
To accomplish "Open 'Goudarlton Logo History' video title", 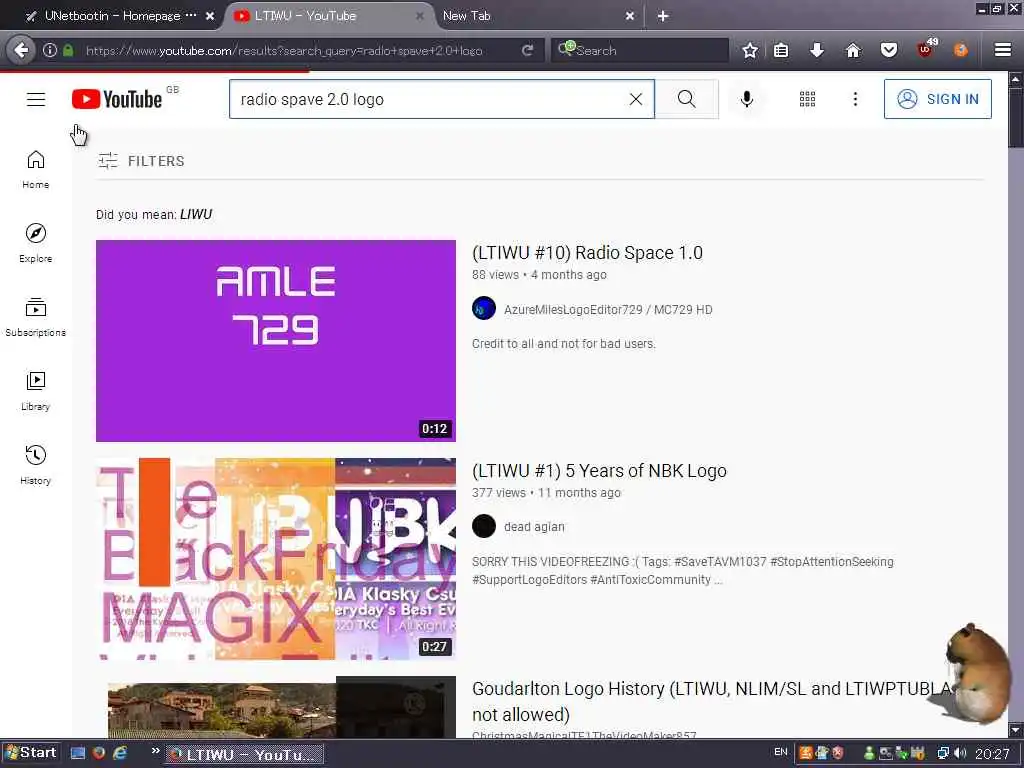I will tap(712, 701).
